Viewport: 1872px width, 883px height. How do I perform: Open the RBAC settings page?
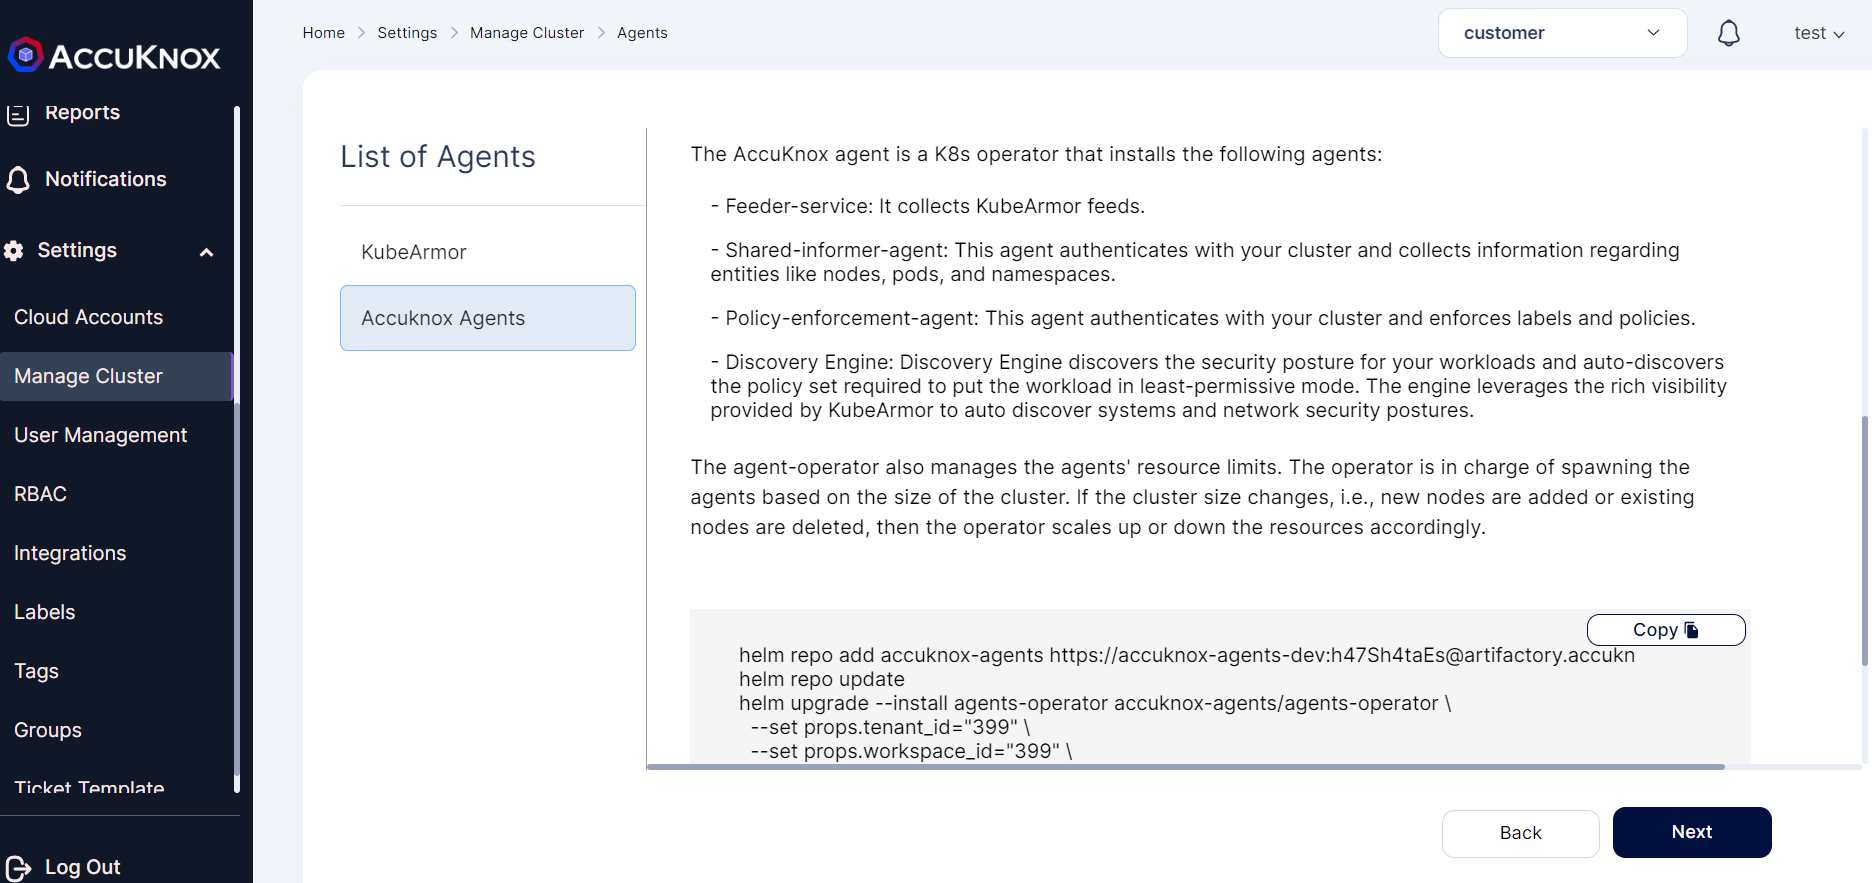40,494
